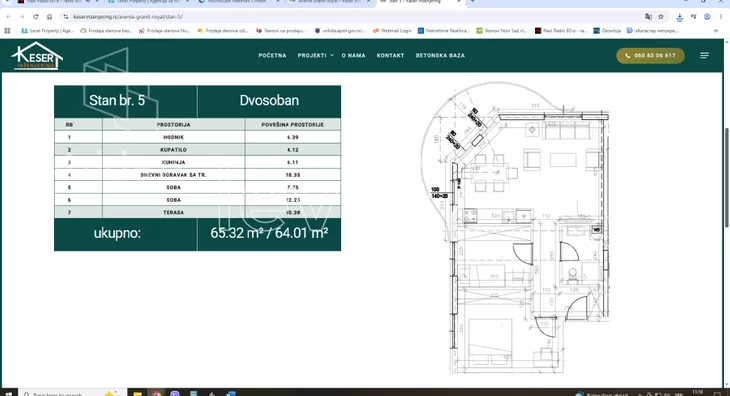Click the Keser Inženjering logo
Viewport: 730px width, 396px height.
pos(37,56)
